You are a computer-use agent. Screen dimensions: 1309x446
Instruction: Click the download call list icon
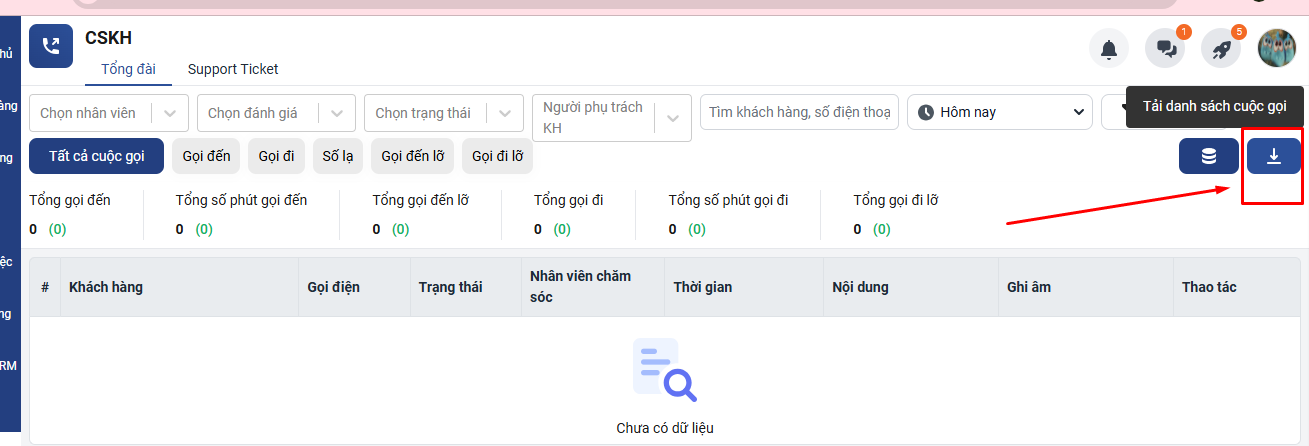(1273, 157)
